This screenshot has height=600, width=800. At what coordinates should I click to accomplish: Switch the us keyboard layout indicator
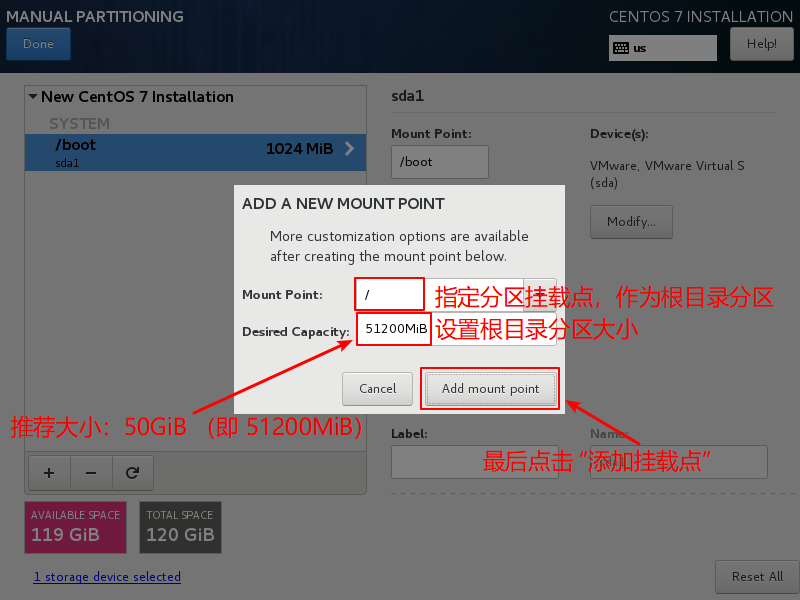coord(662,48)
